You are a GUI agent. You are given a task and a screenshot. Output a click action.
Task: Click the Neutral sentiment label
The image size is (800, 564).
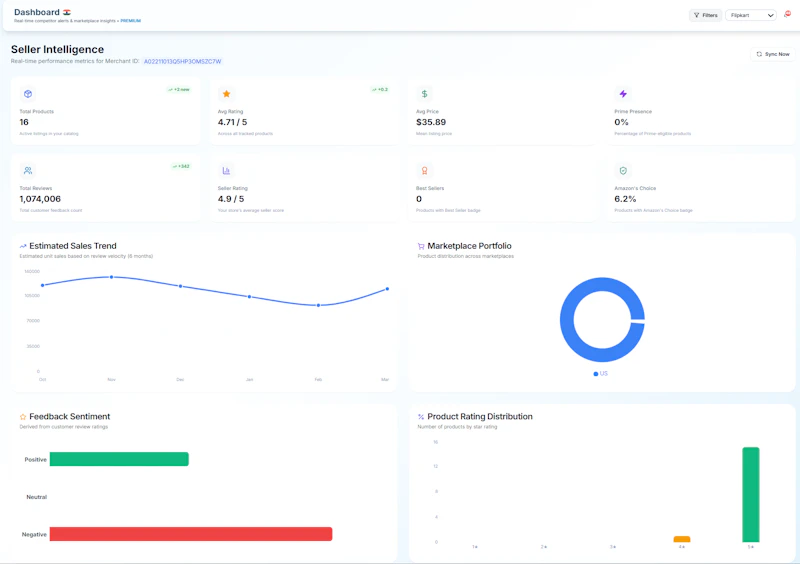[x=36, y=497]
